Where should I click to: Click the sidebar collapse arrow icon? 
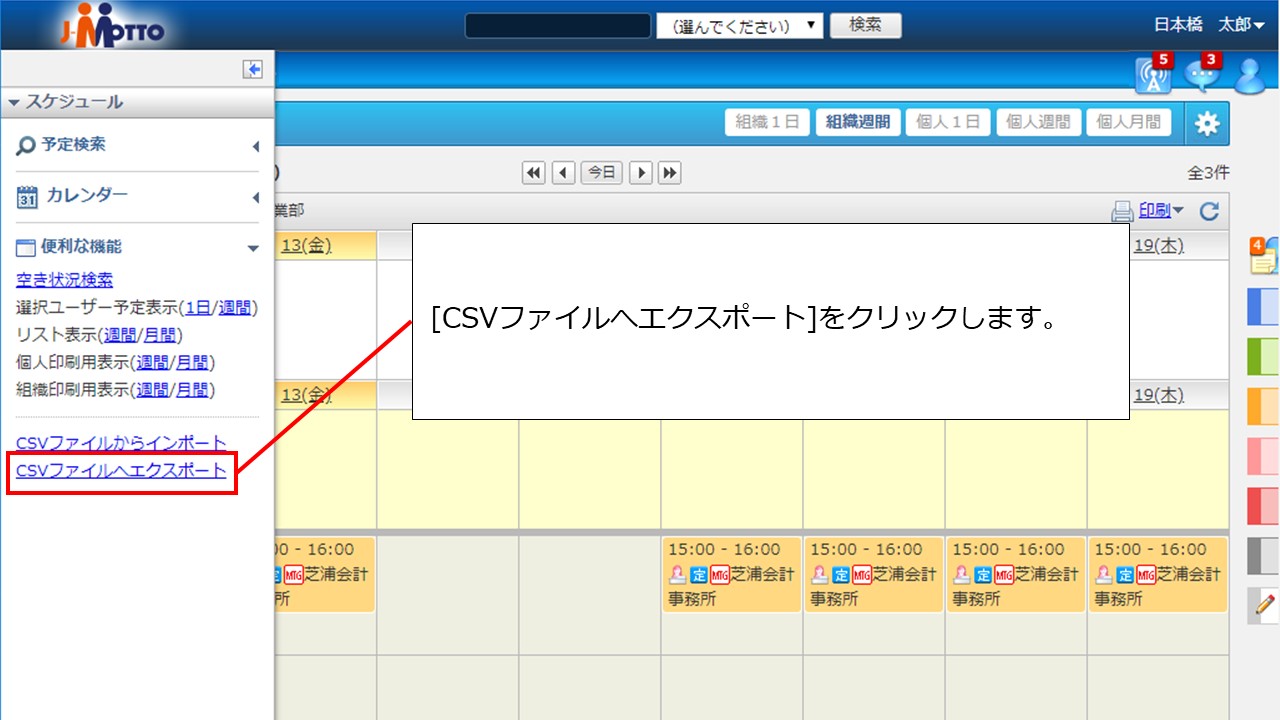(252, 69)
